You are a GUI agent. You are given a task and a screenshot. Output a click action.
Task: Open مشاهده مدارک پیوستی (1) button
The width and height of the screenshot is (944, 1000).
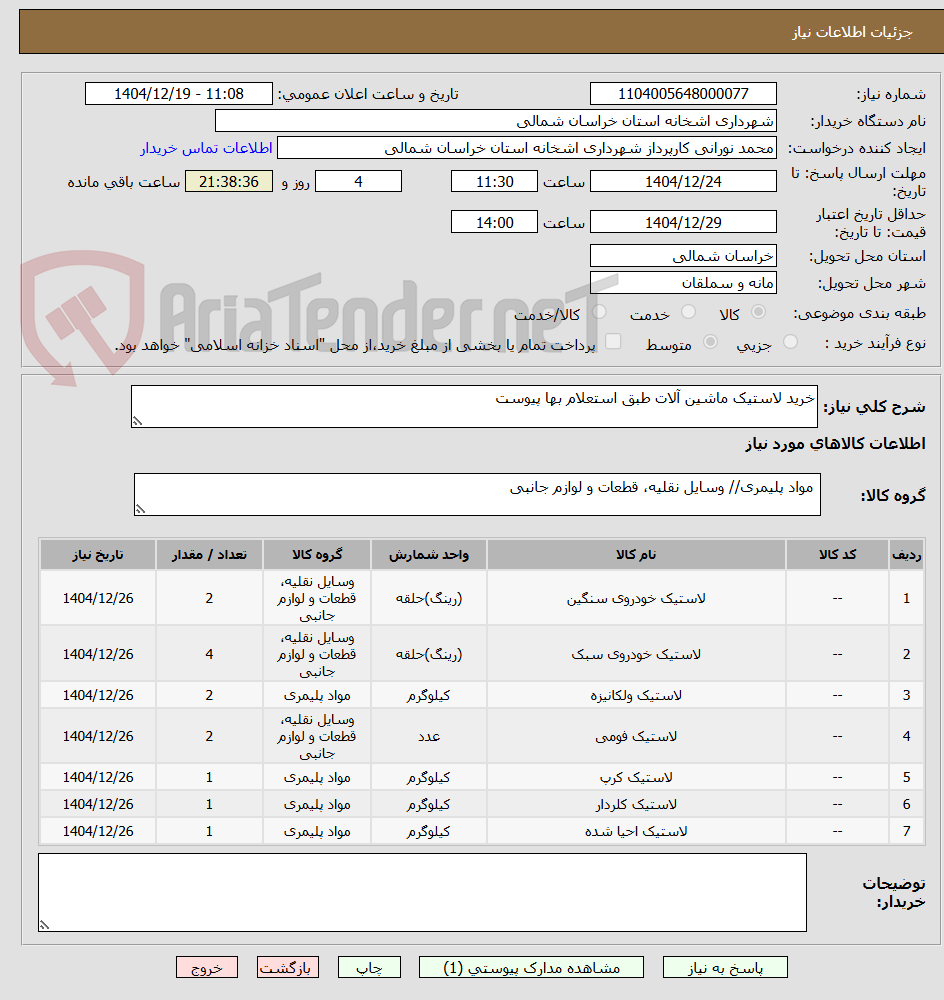(x=531, y=967)
